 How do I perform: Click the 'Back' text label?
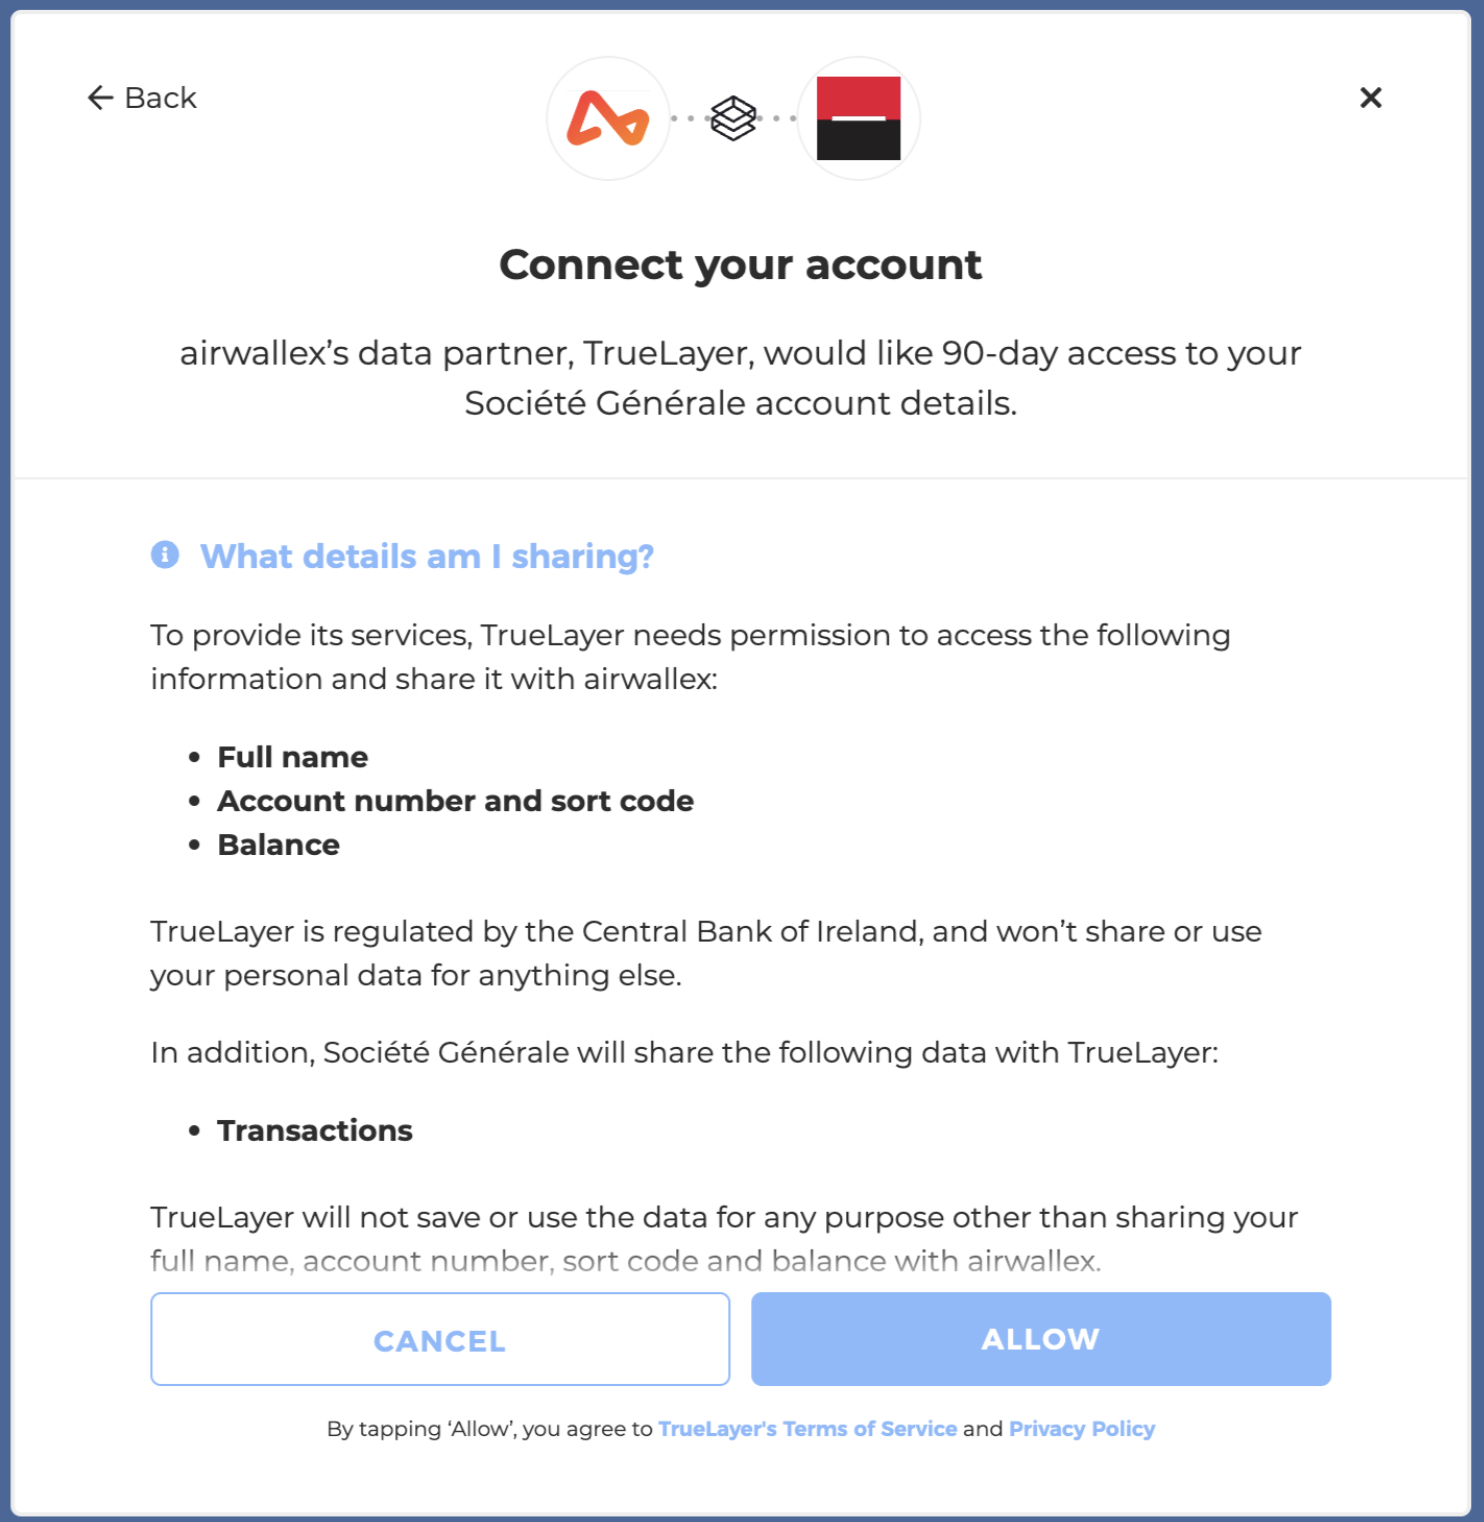(x=161, y=98)
